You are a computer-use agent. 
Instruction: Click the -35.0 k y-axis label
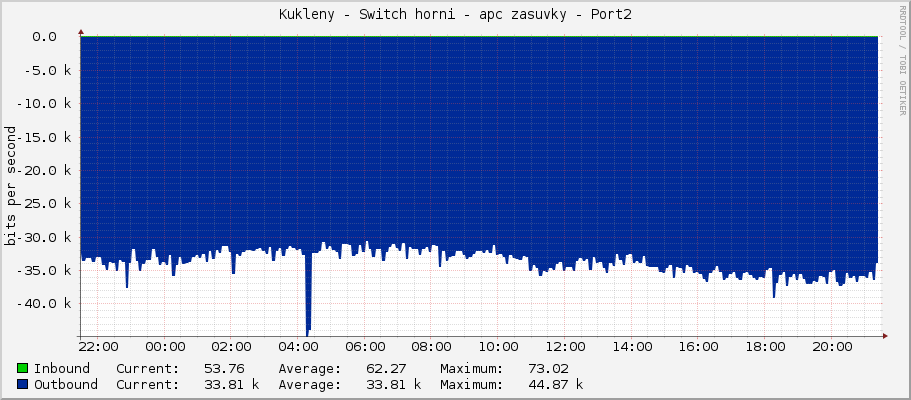(x=46, y=270)
